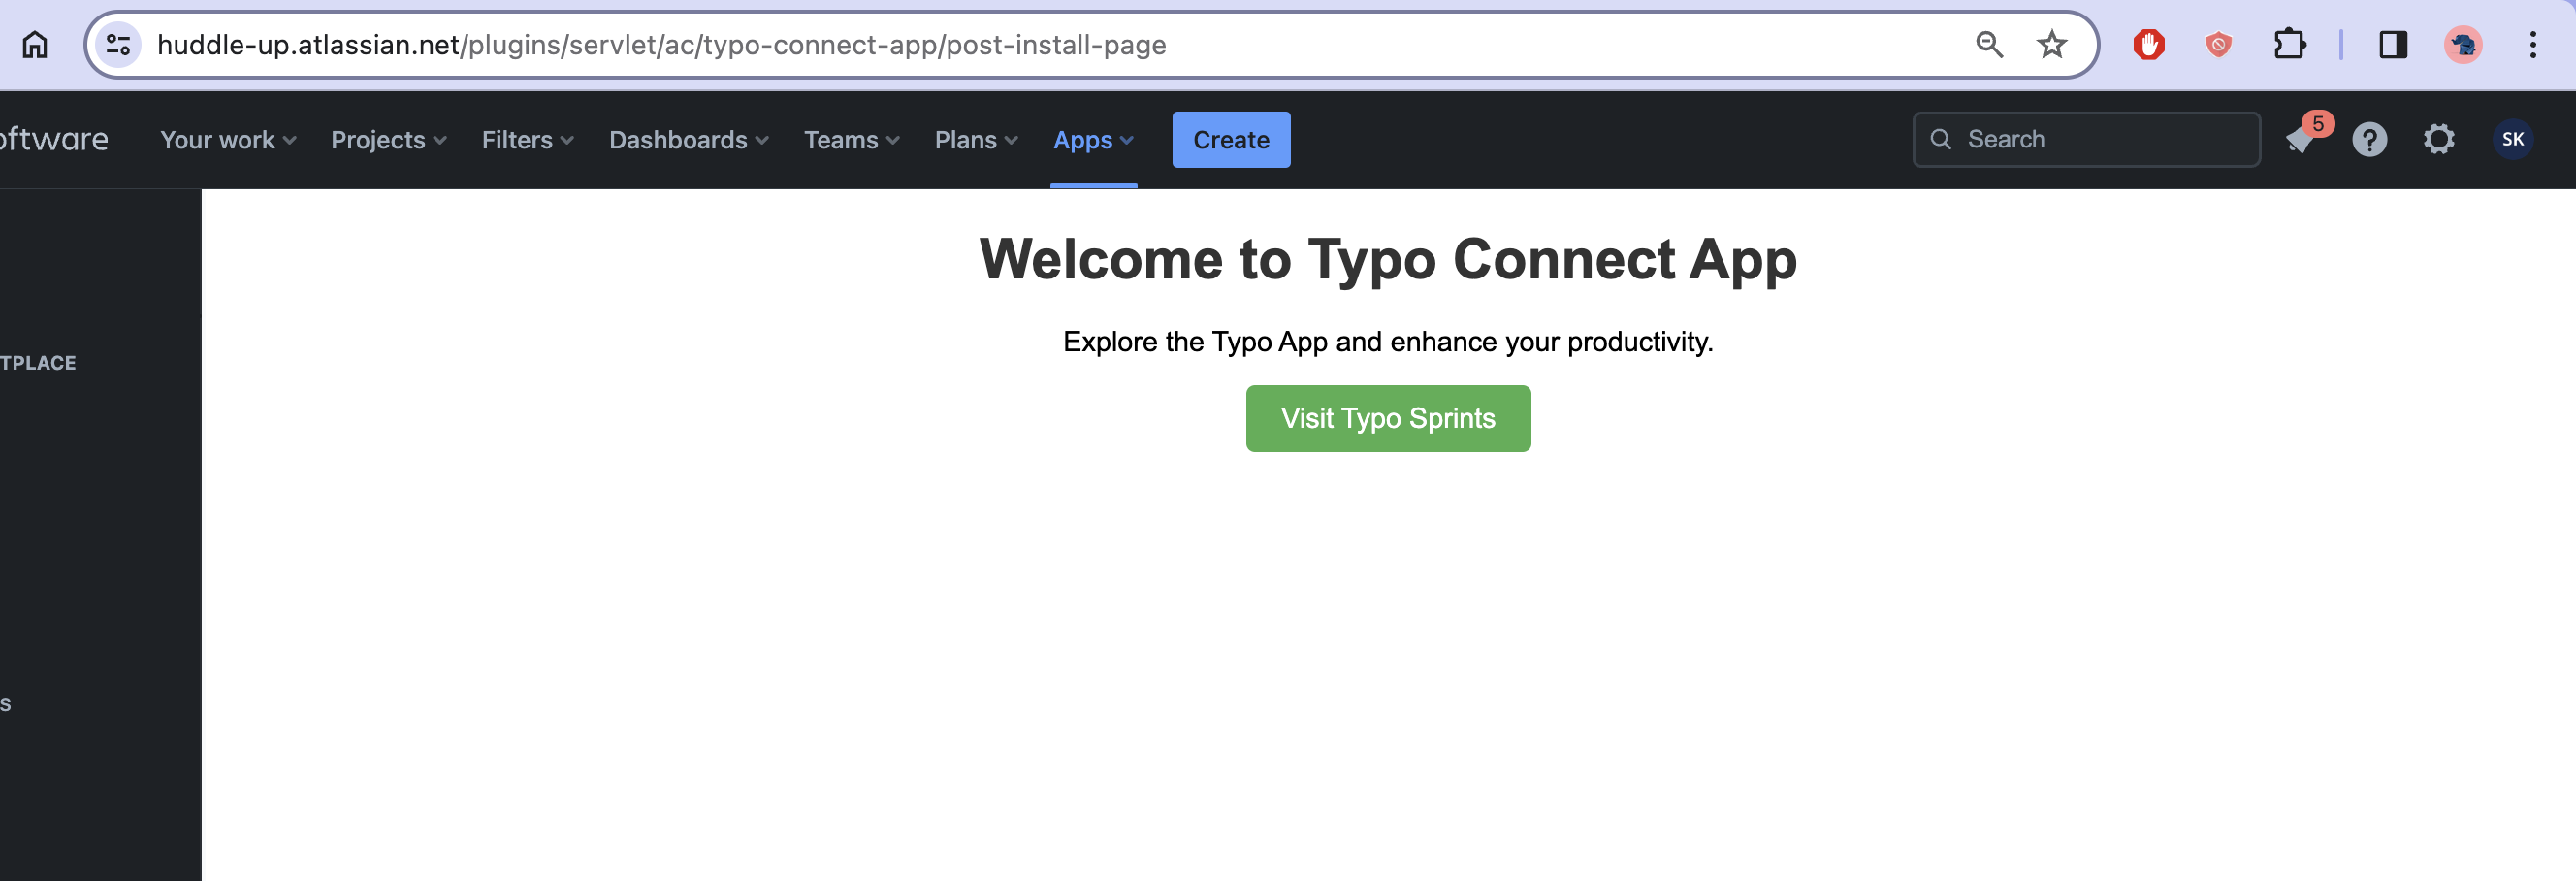The height and width of the screenshot is (881, 2576).
Task: Click the shield extension icon
Action: click(2217, 45)
